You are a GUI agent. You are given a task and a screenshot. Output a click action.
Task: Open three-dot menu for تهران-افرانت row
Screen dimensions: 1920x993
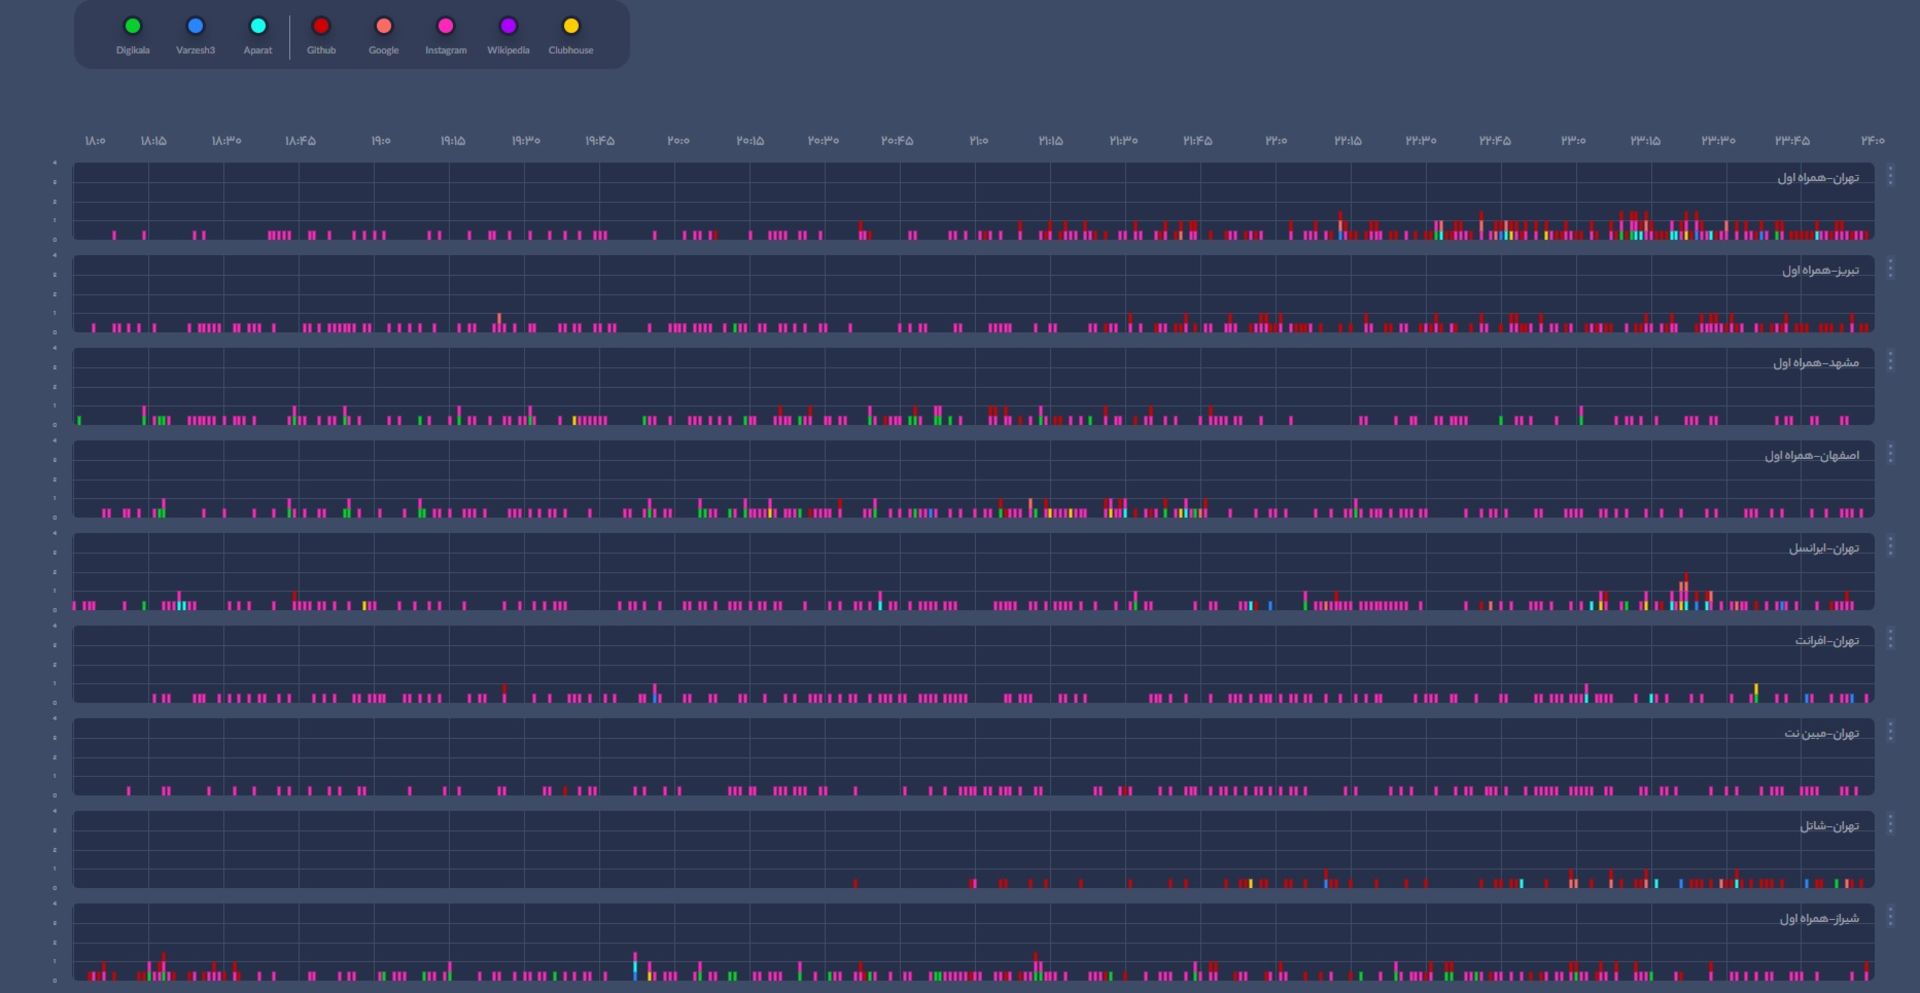click(x=1890, y=639)
